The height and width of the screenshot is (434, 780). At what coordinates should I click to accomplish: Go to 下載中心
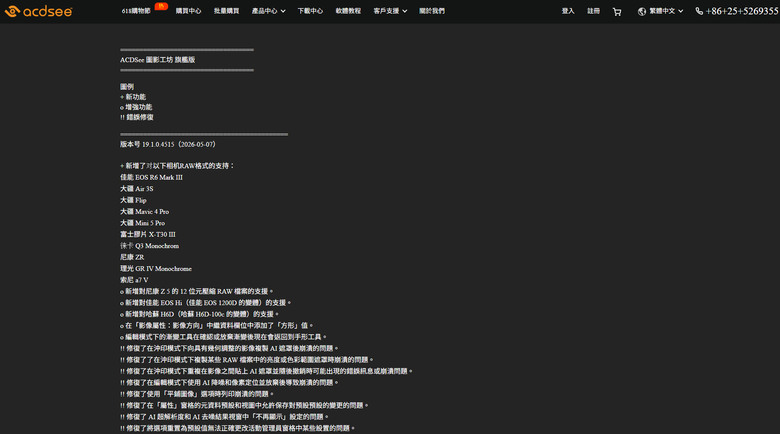point(310,11)
